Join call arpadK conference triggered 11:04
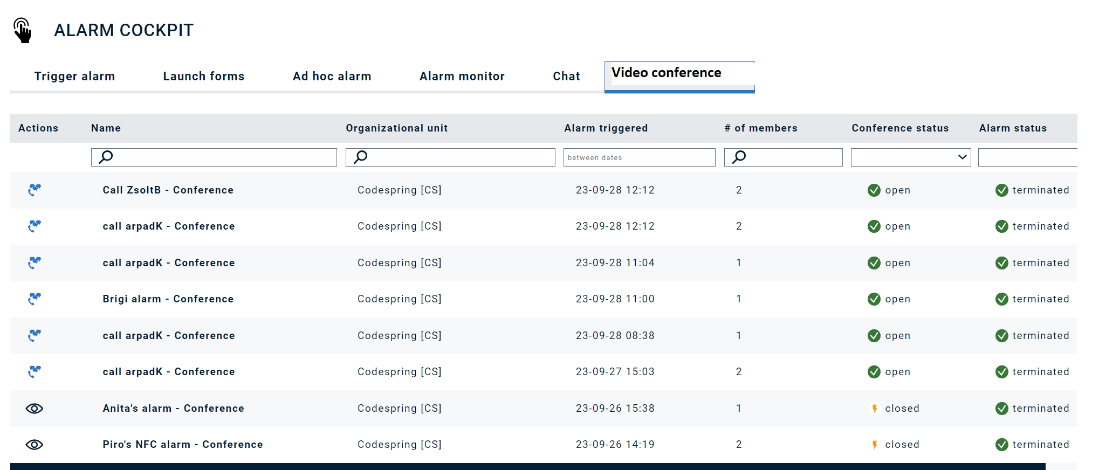Image resolution: width=1099 pixels, height=470 pixels. tap(34, 263)
